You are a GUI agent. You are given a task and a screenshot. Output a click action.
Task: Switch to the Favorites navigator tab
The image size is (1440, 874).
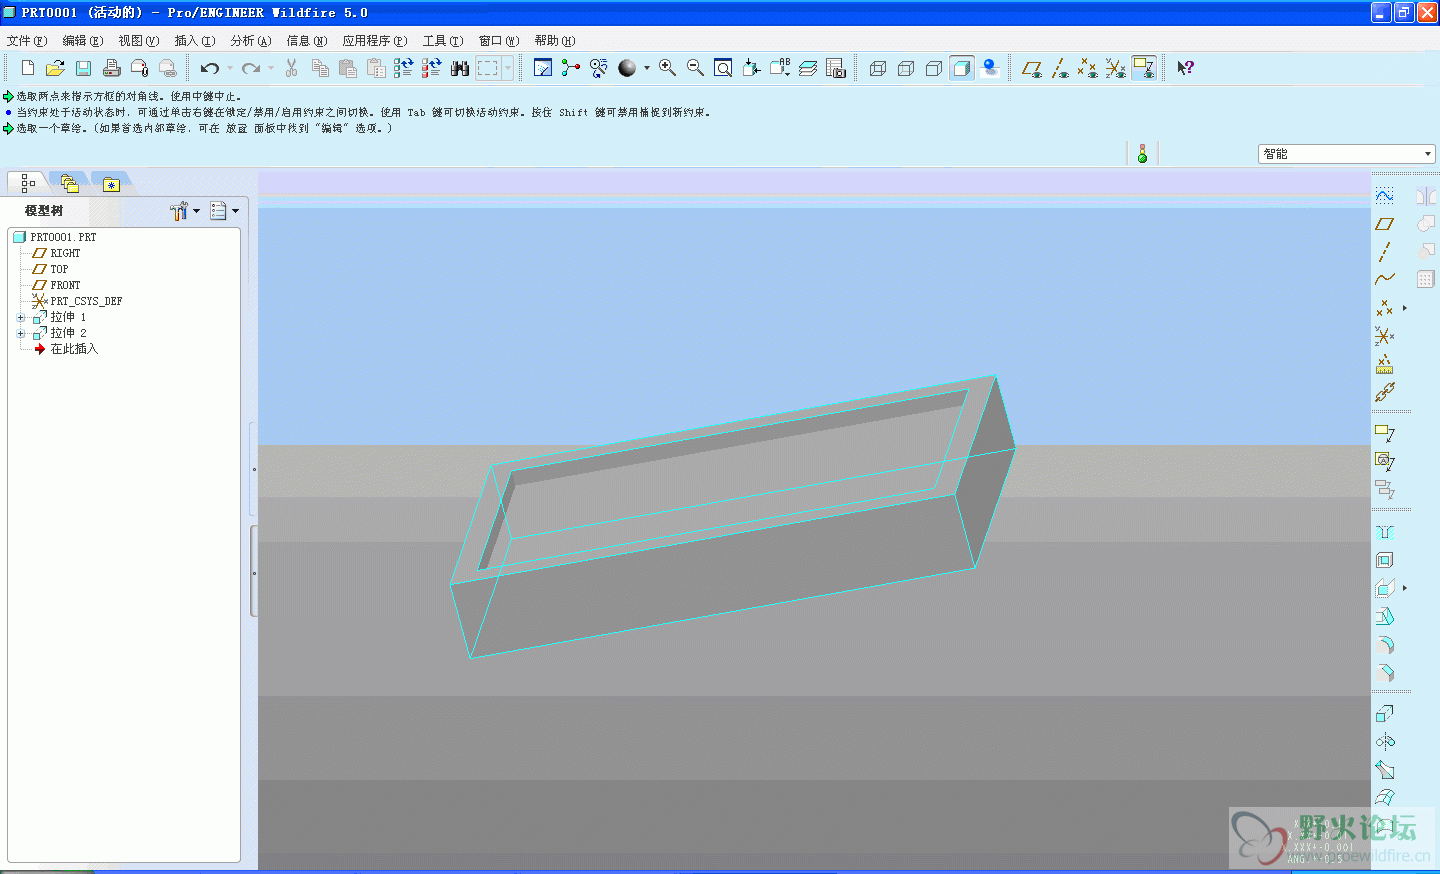tap(111, 184)
